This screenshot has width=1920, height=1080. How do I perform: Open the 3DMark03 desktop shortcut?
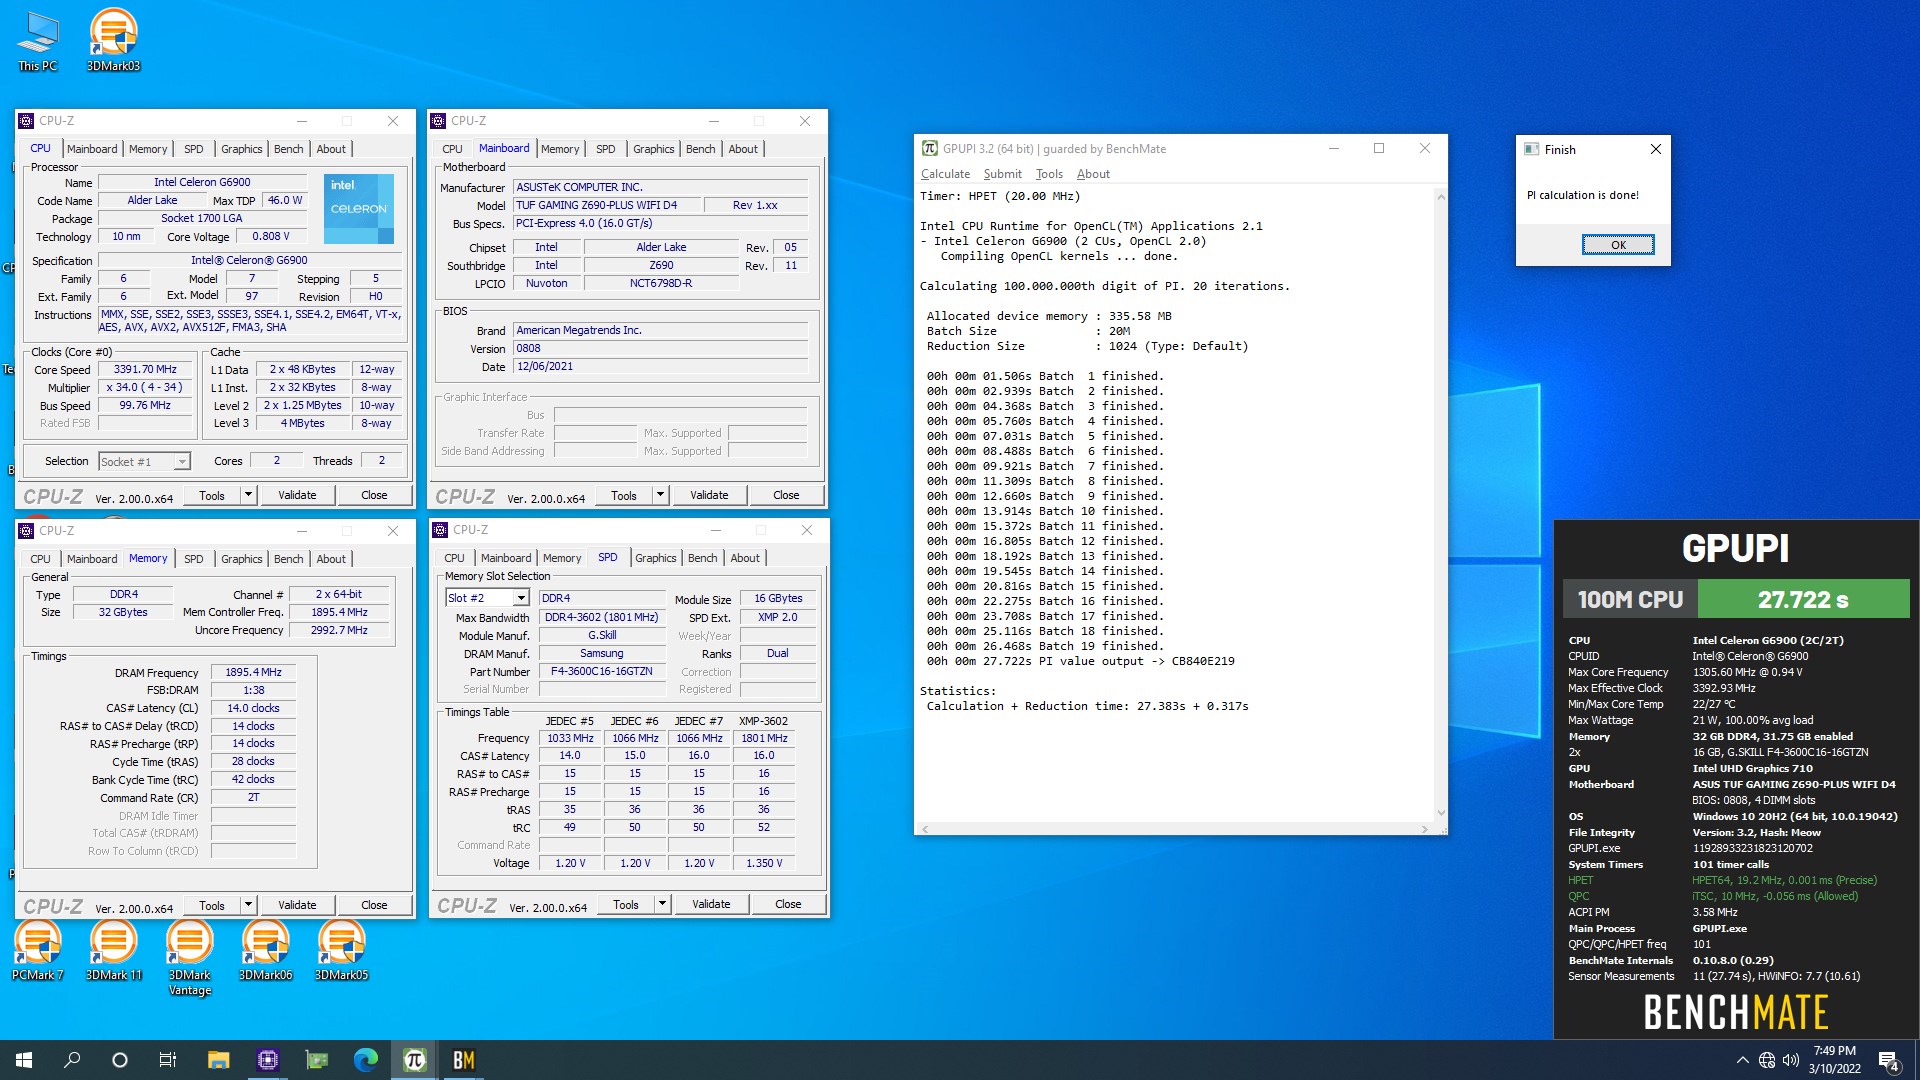click(x=113, y=41)
